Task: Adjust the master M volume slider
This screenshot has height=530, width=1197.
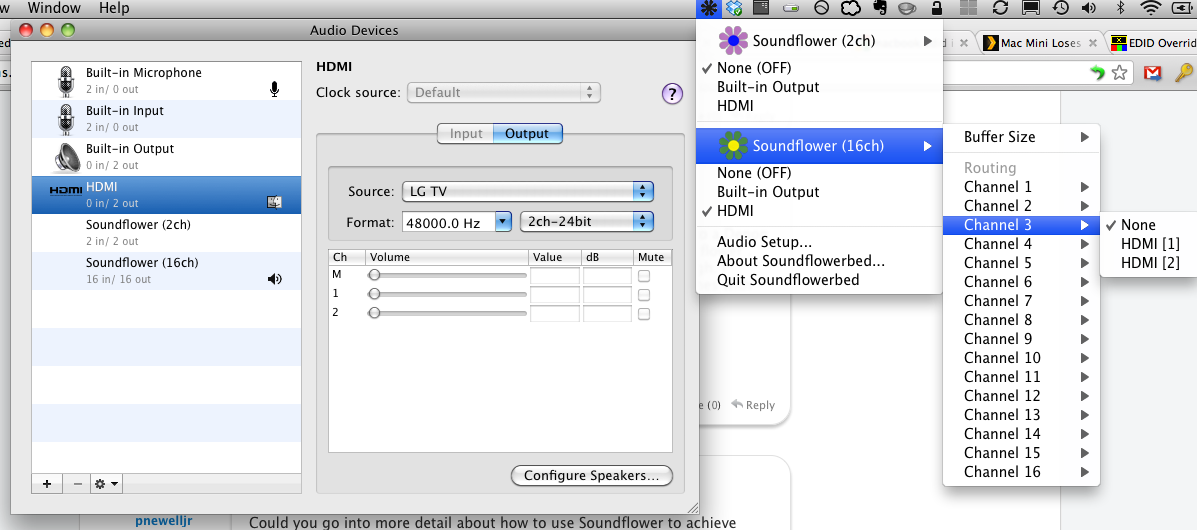Action: point(447,275)
